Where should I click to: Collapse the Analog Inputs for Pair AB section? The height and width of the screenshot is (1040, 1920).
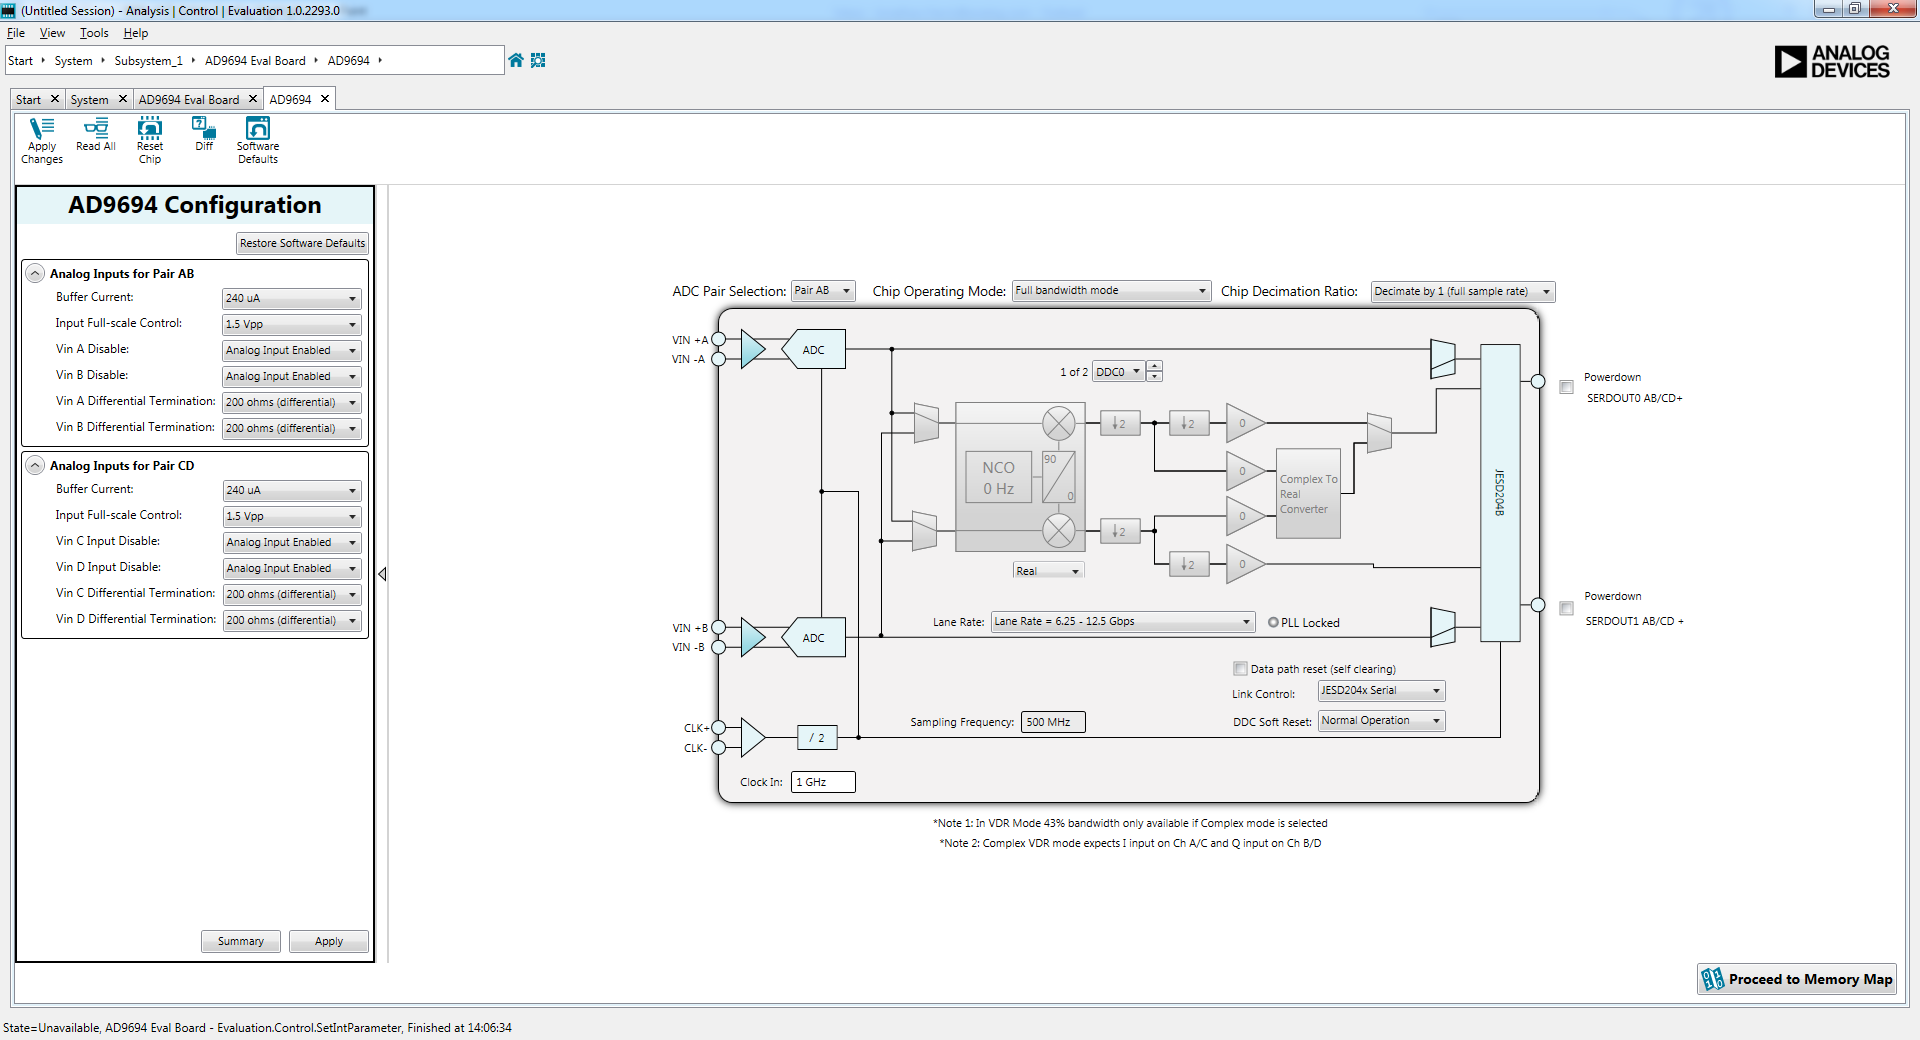[35, 273]
